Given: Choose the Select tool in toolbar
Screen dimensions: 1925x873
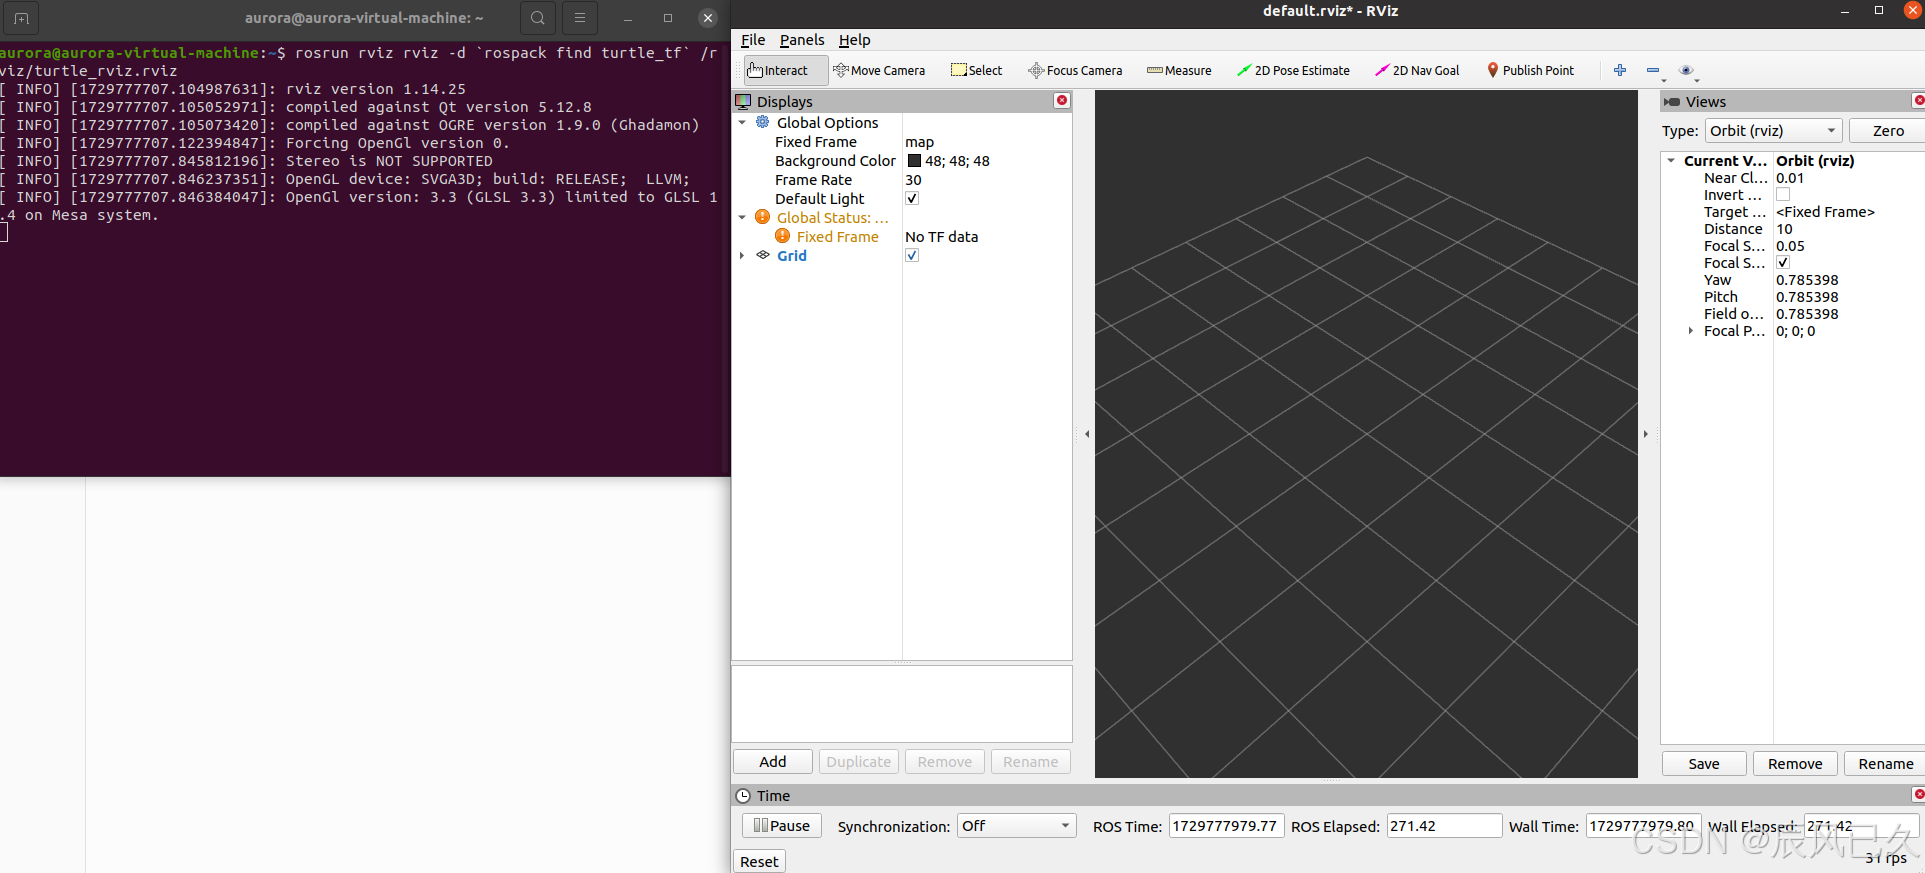Looking at the screenshot, I should (976, 70).
